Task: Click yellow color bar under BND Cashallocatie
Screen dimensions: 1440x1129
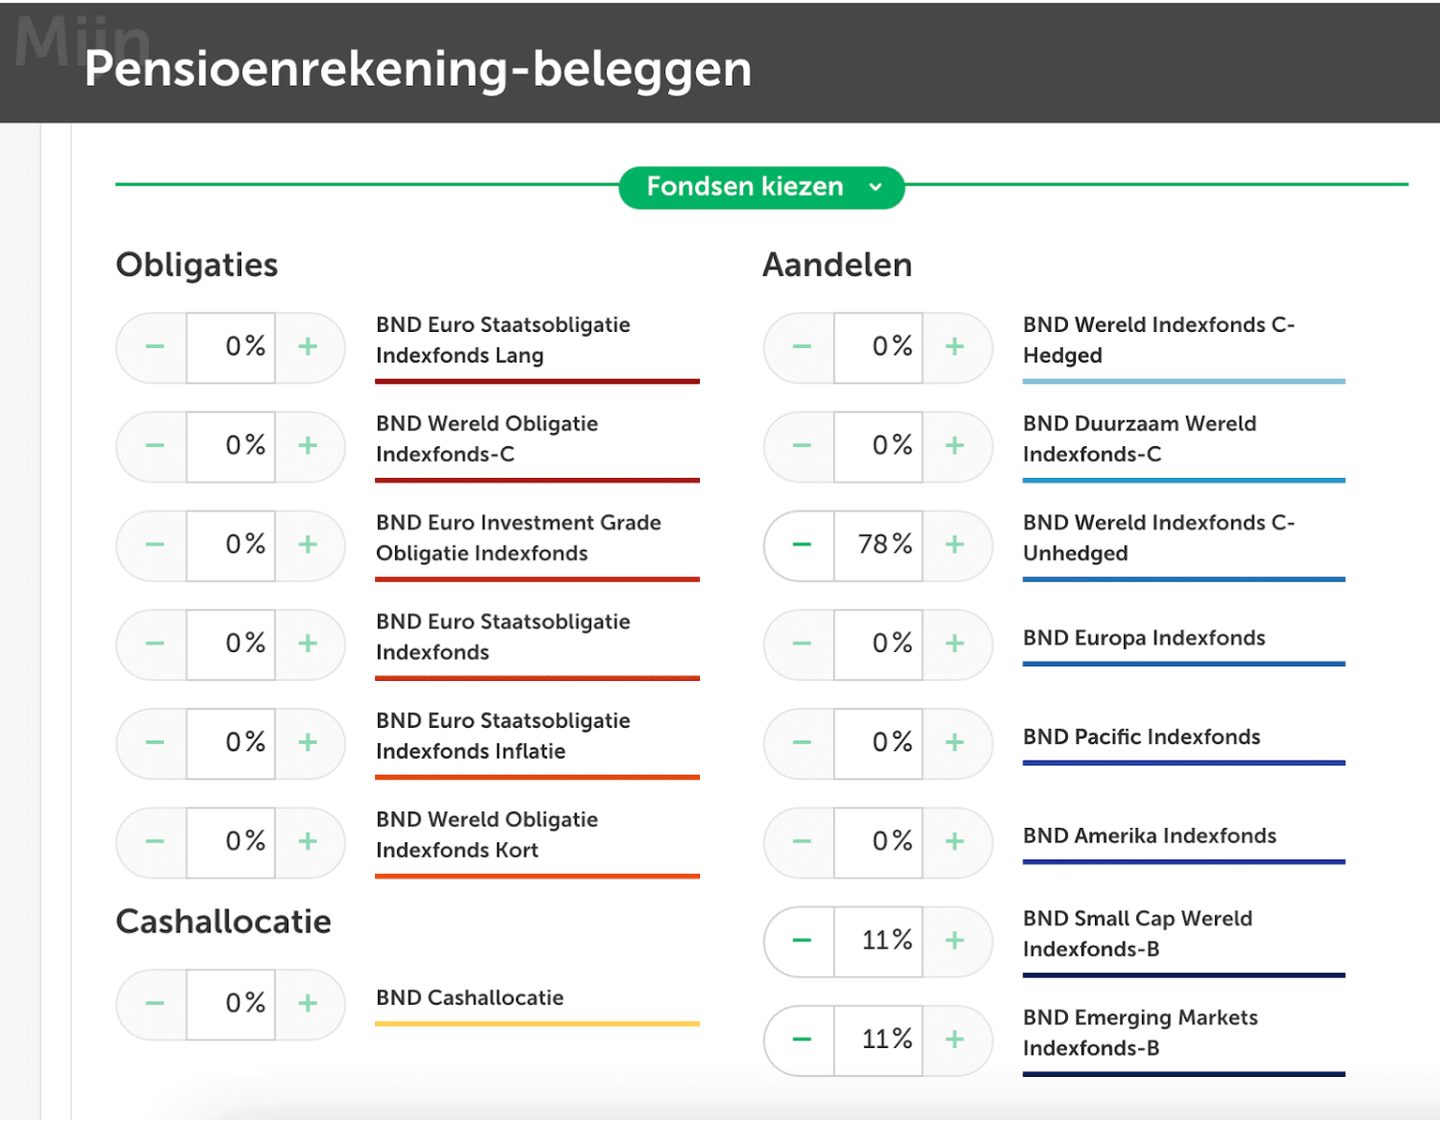Action: click(x=537, y=1024)
